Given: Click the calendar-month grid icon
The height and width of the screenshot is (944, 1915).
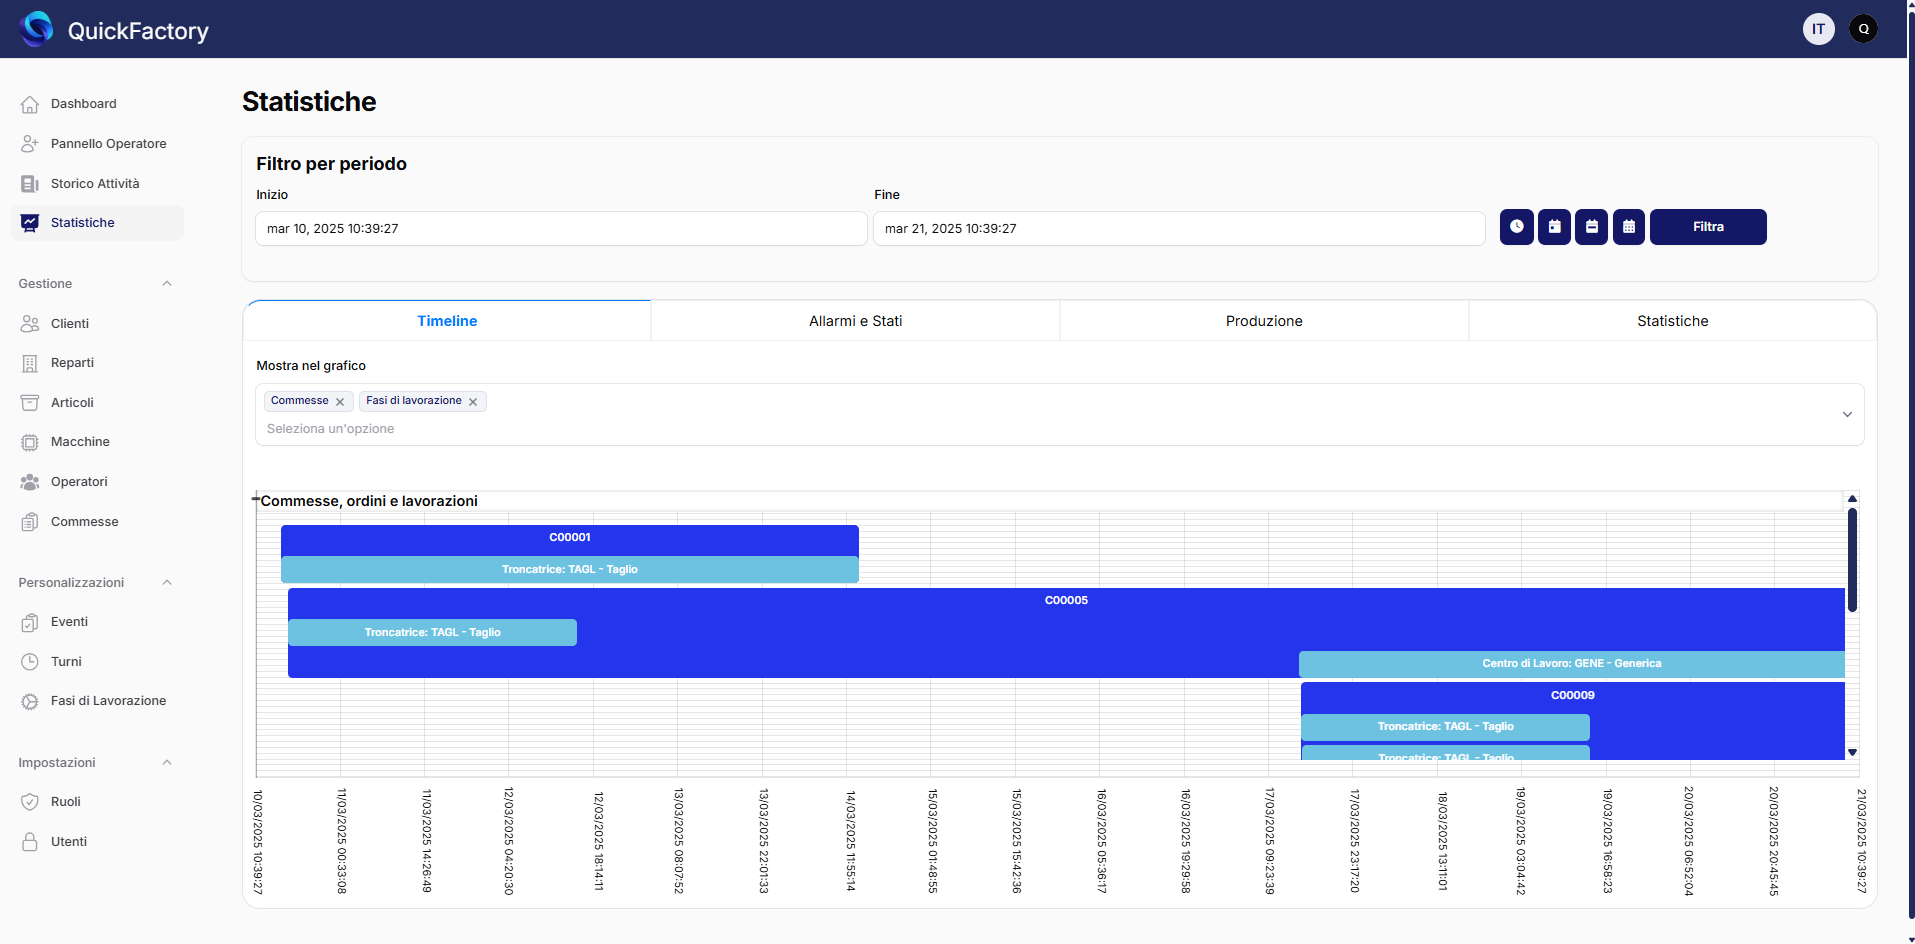Looking at the screenshot, I should 1628,227.
